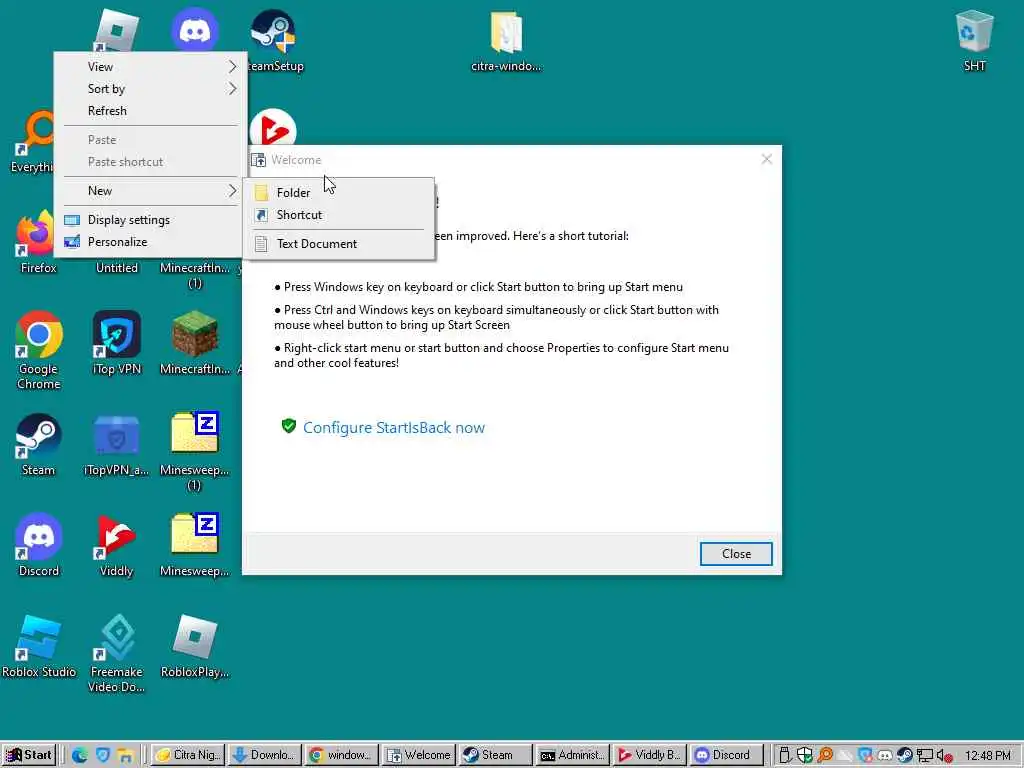
Task: Click the Welcome dialog title icon
Action: (259, 160)
